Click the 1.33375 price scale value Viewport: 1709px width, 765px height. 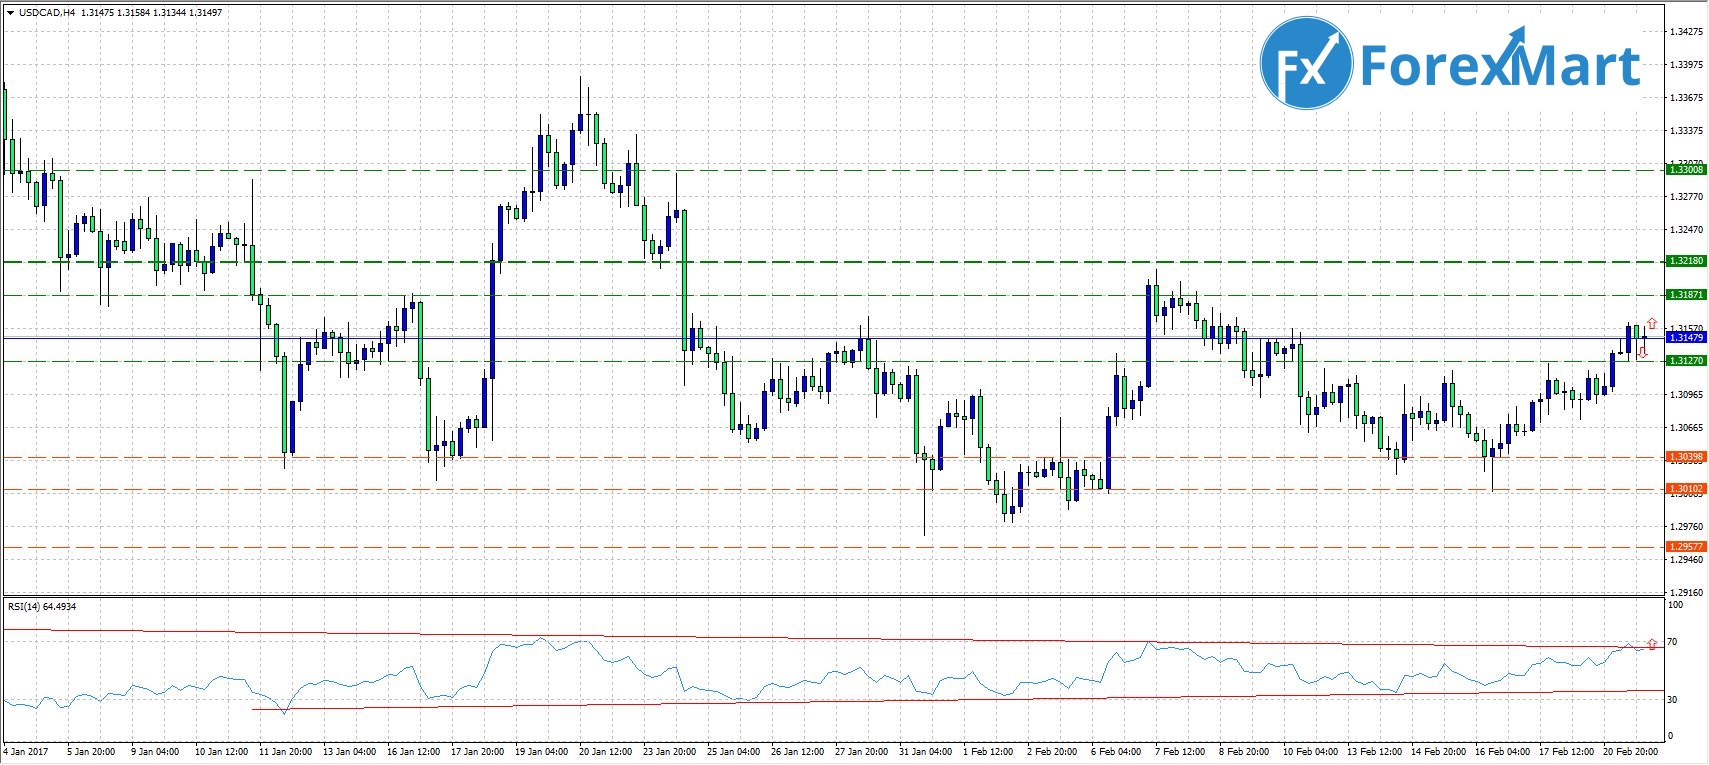pyautogui.click(x=1687, y=131)
